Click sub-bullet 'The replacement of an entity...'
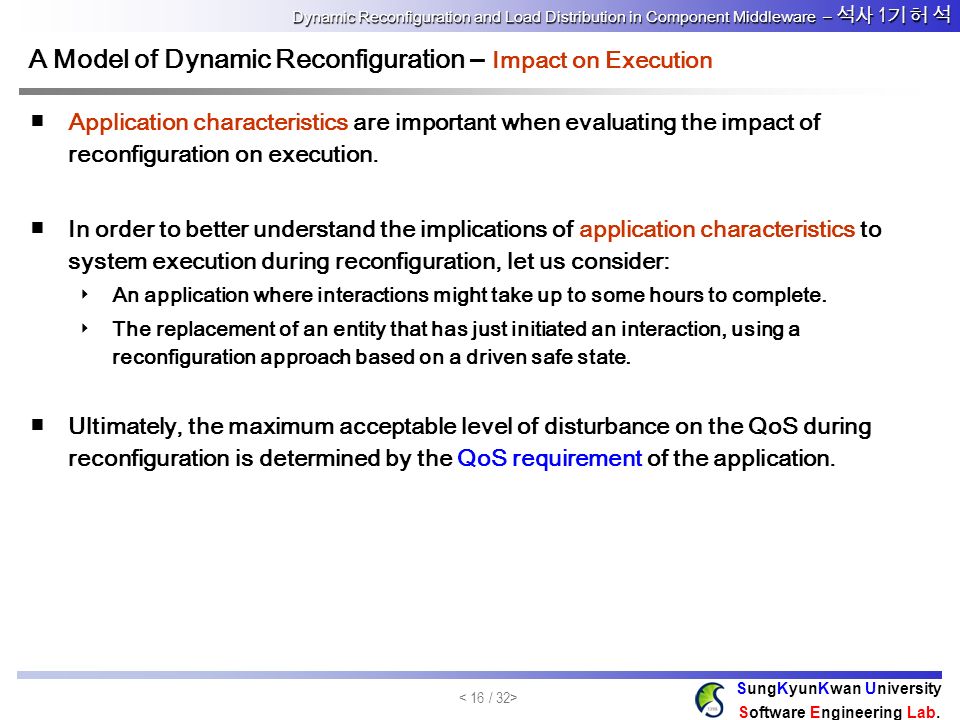 tap(456, 329)
